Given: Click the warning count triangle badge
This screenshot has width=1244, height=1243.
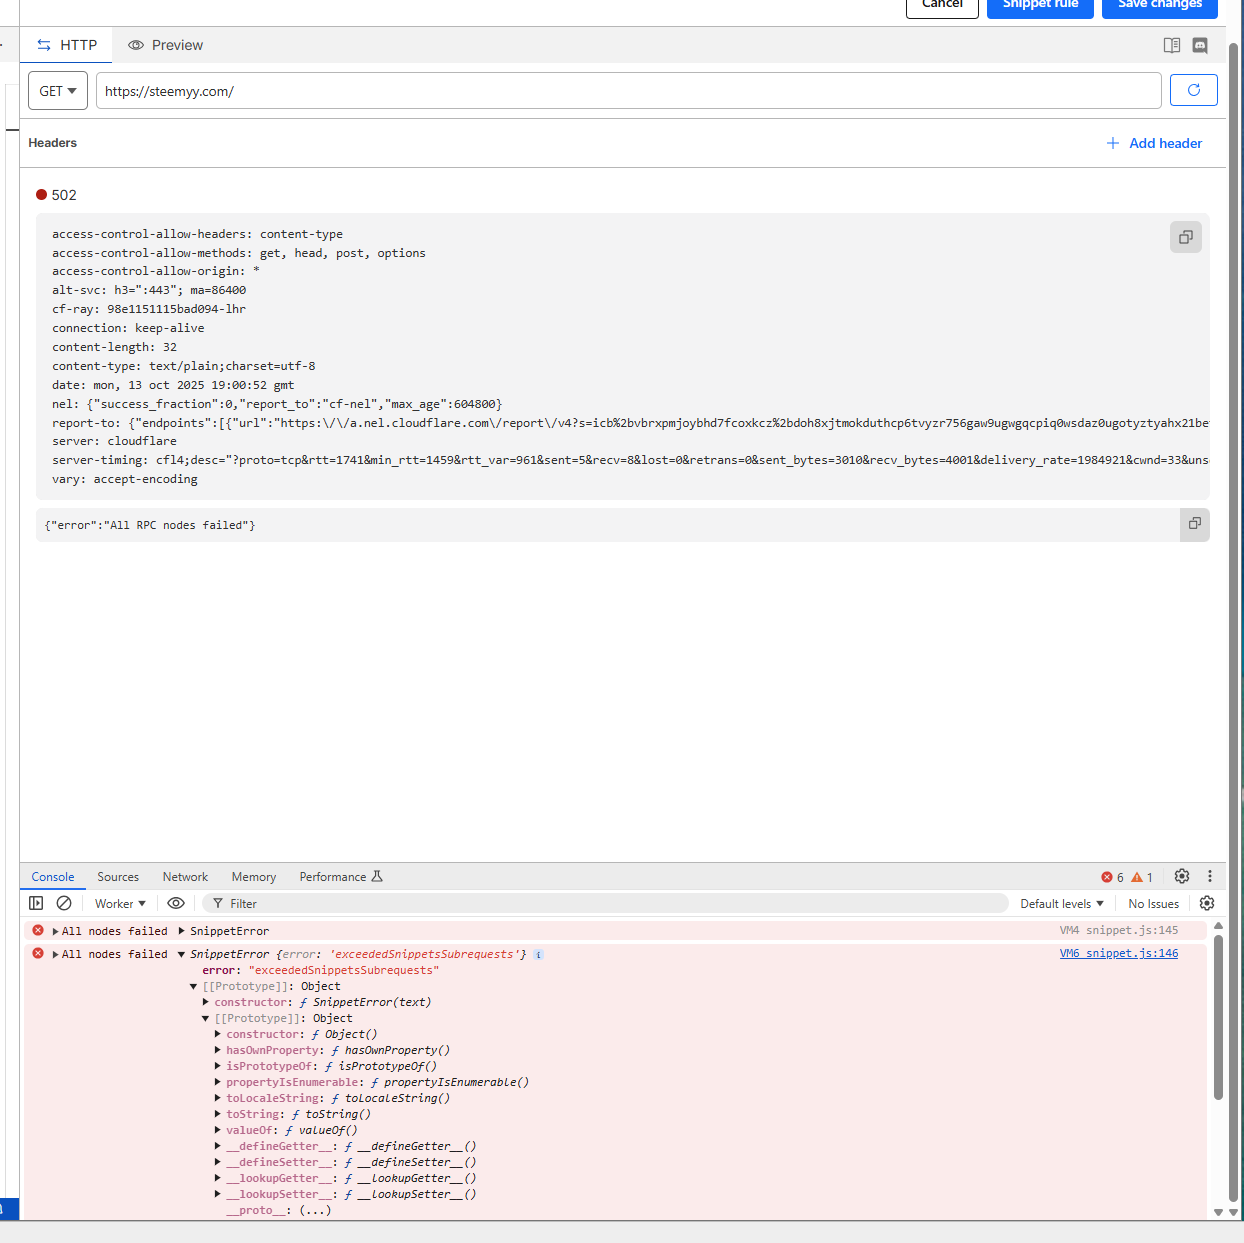Looking at the screenshot, I should 1142,877.
